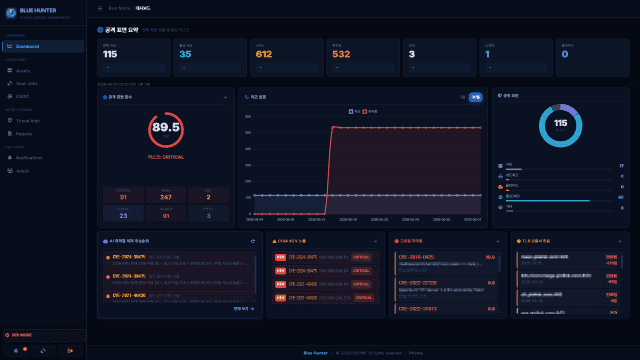
Task: Click the Assets stack icon
Action: 9,70
